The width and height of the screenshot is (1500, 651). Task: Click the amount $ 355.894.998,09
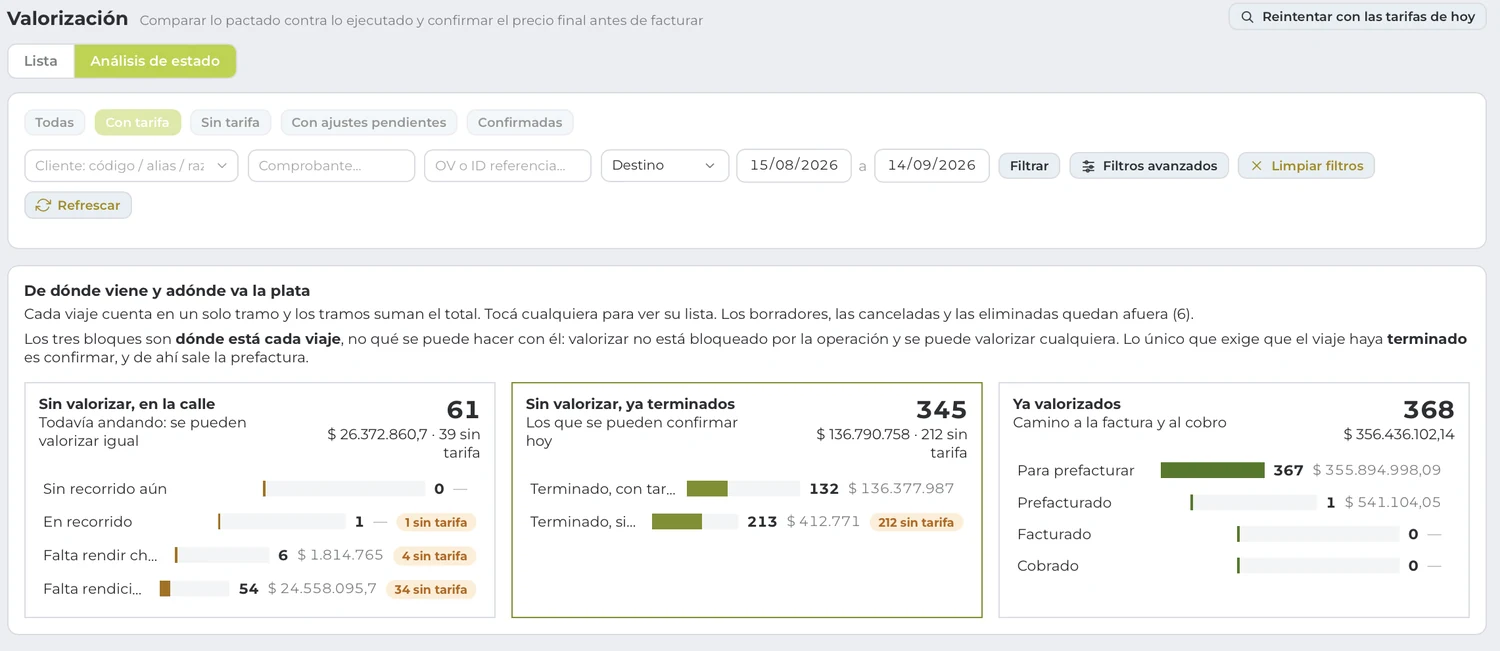click(x=1377, y=470)
